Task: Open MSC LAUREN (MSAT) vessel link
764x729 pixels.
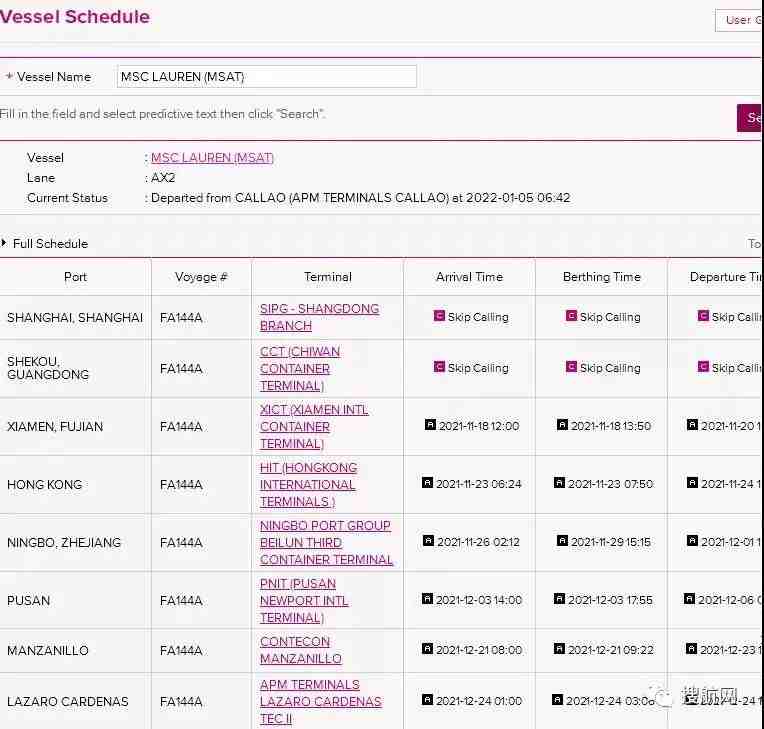Action: pos(212,158)
